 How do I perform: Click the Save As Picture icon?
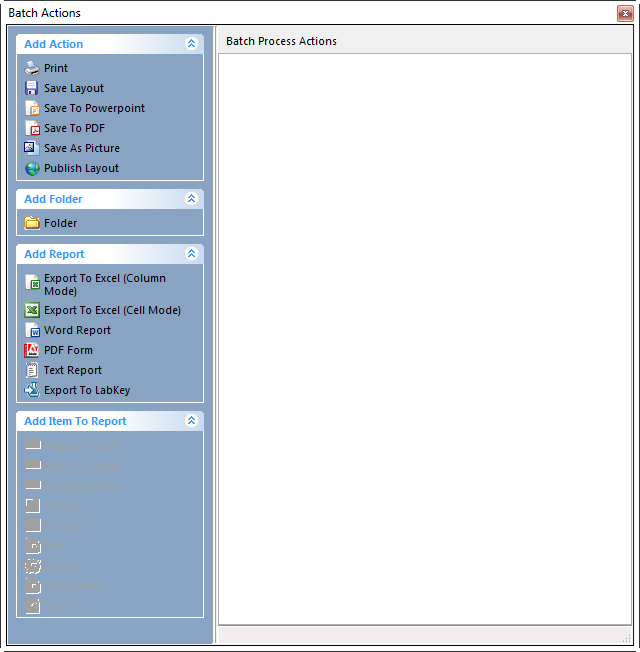(32, 148)
